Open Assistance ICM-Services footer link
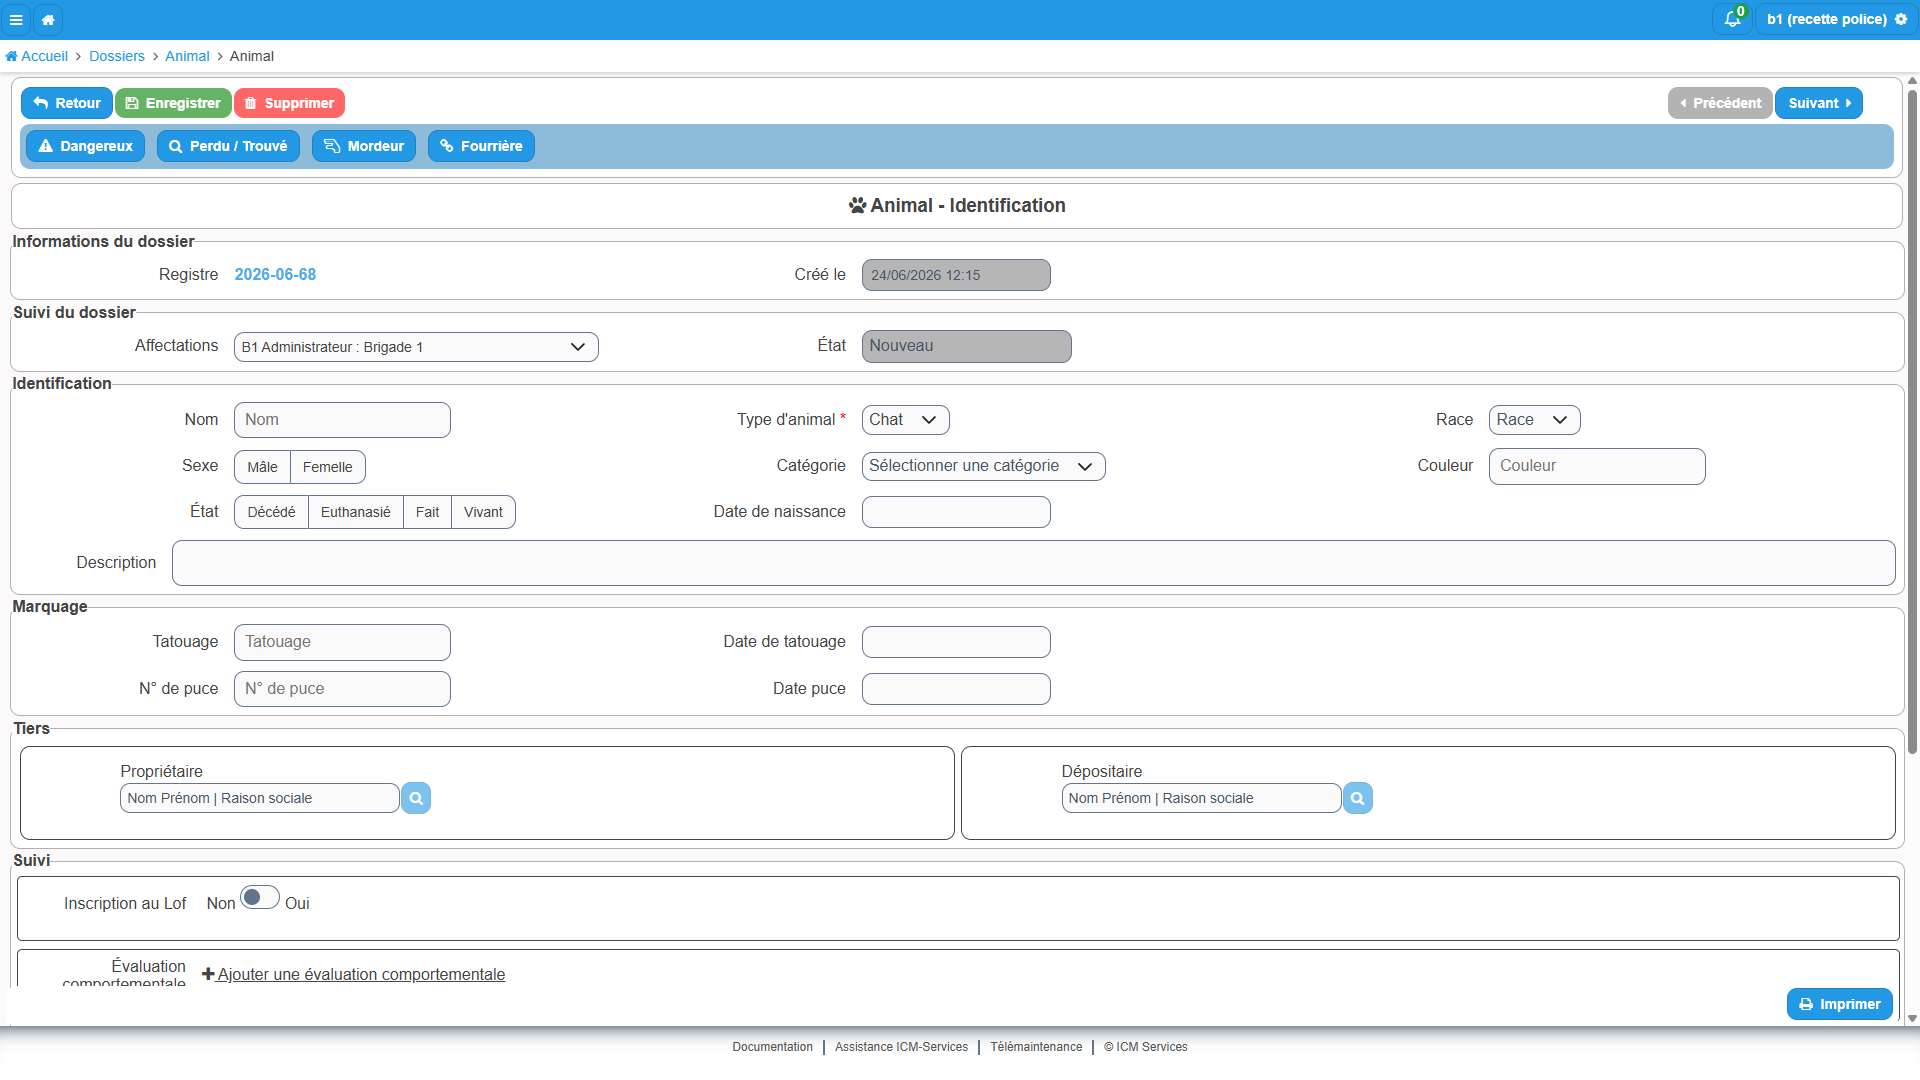Image resolution: width=1920 pixels, height=1080 pixels. [x=901, y=1047]
